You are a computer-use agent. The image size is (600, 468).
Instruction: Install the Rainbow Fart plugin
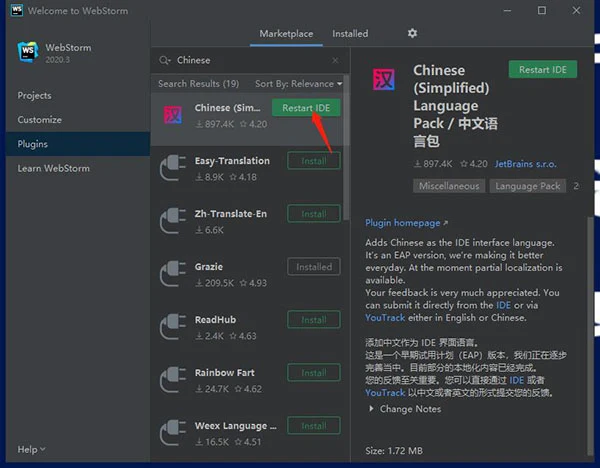[x=314, y=373]
